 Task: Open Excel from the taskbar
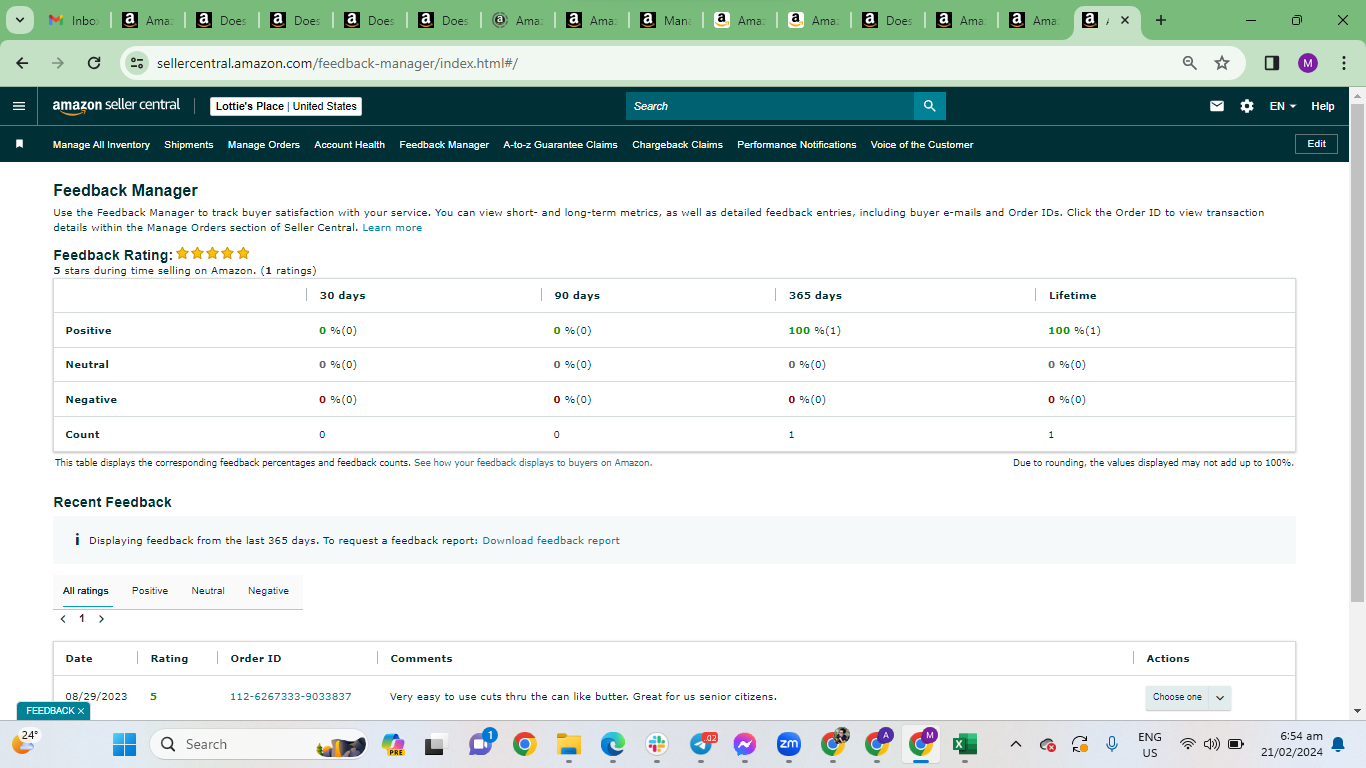(964, 744)
